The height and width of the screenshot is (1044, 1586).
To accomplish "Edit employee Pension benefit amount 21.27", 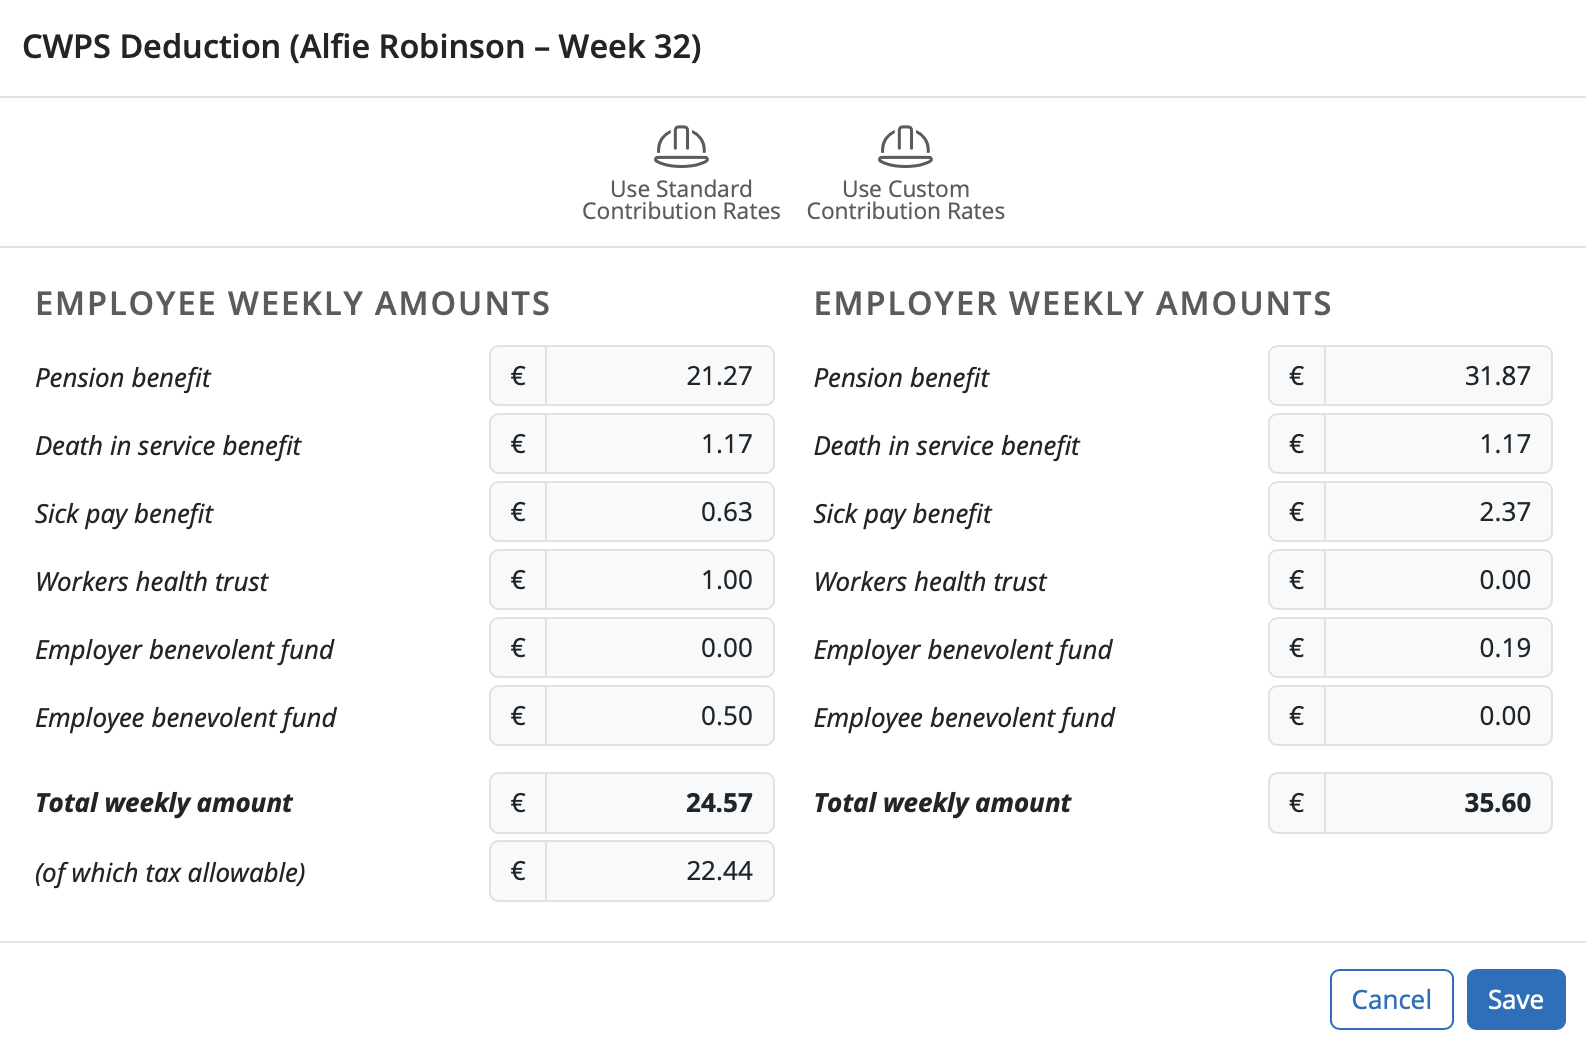I will tap(660, 376).
